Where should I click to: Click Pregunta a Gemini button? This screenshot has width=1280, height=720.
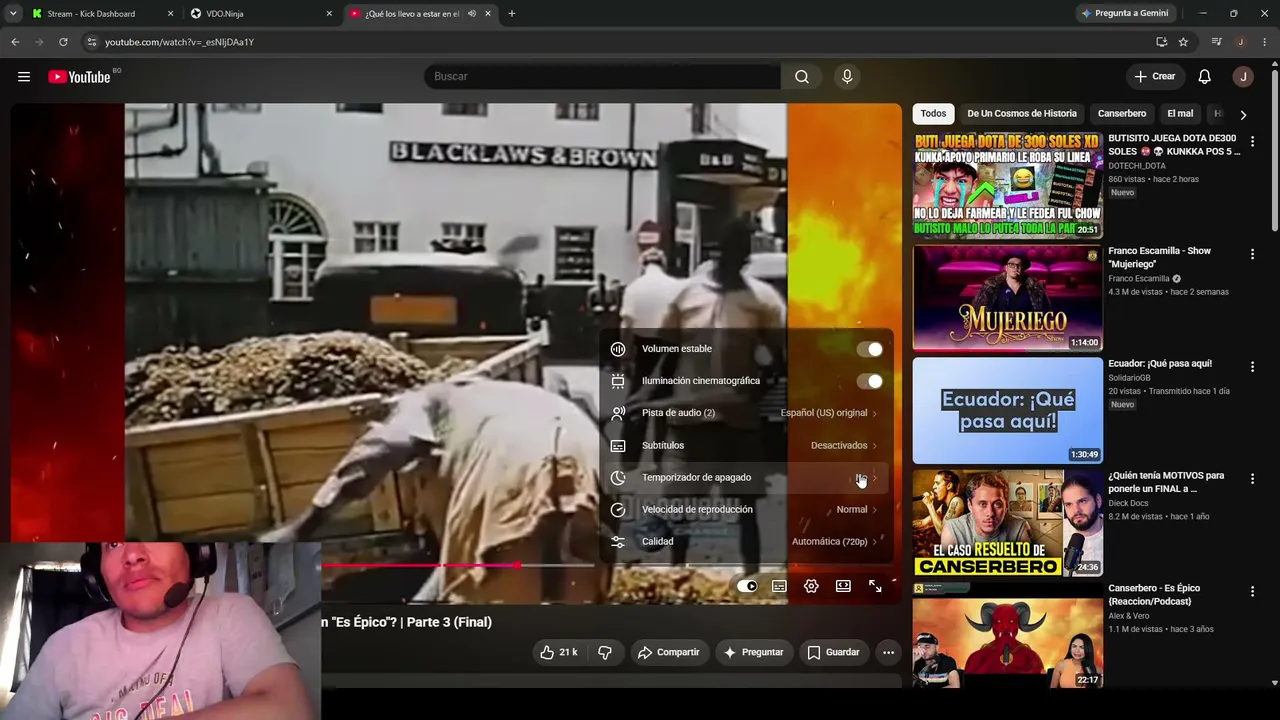(x=1124, y=14)
